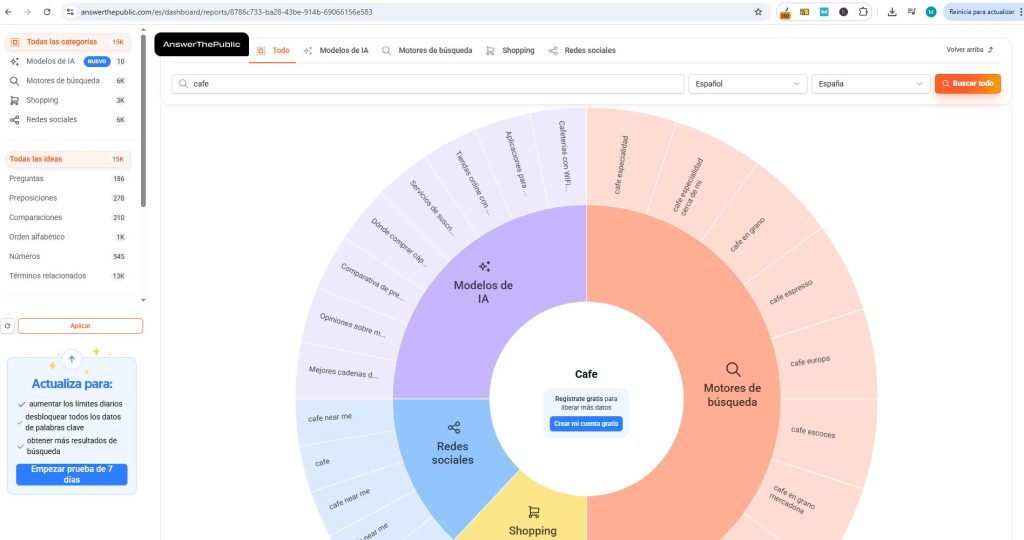Image resolution: width=1024 pixels, height=540 pixels.
Task: Click the Shopping cart icon in sidebar
Action: [x=14, y=101]
